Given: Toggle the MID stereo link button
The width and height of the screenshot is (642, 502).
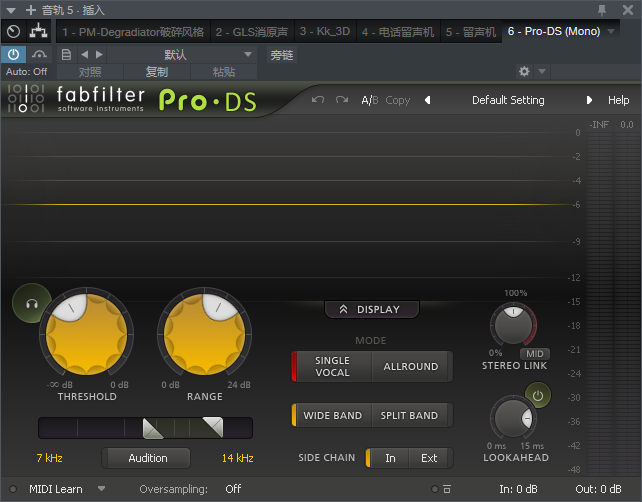Looking at the screenshot, I should (535, 353).
